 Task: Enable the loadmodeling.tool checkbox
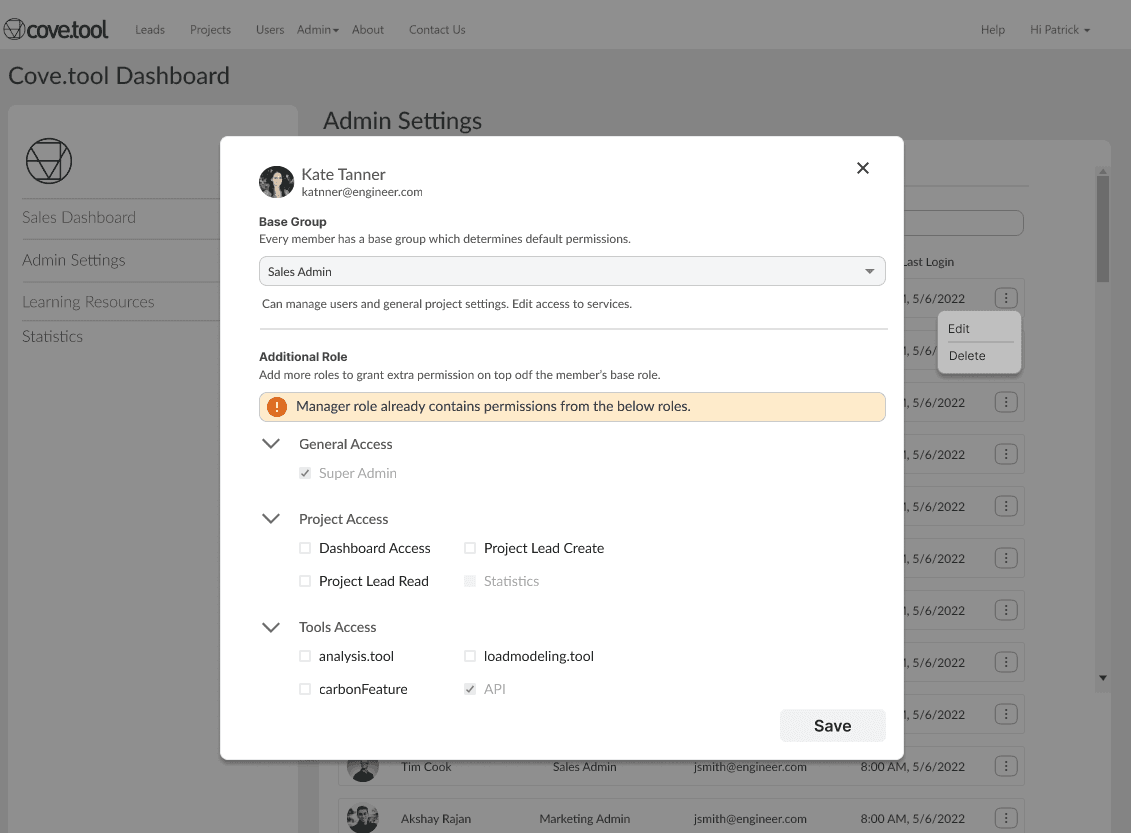[470, 656]
